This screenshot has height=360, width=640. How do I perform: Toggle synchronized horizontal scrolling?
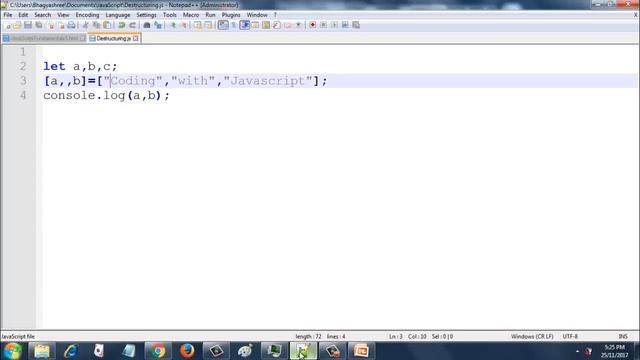[x=208, y=25]
